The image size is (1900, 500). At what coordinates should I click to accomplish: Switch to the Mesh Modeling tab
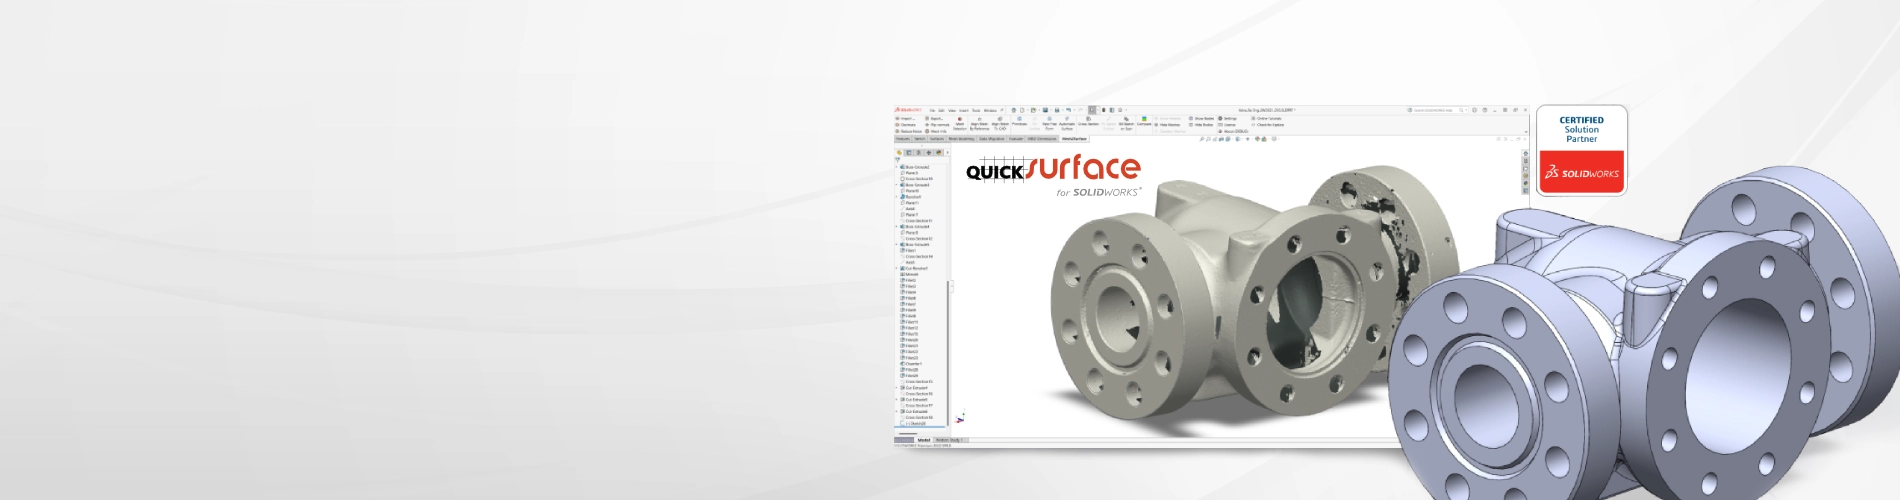coord(961,139)
